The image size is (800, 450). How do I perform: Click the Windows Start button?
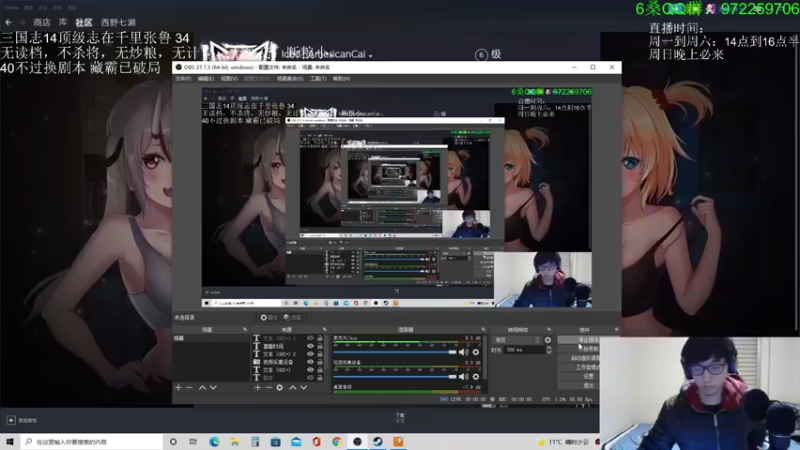10,442
